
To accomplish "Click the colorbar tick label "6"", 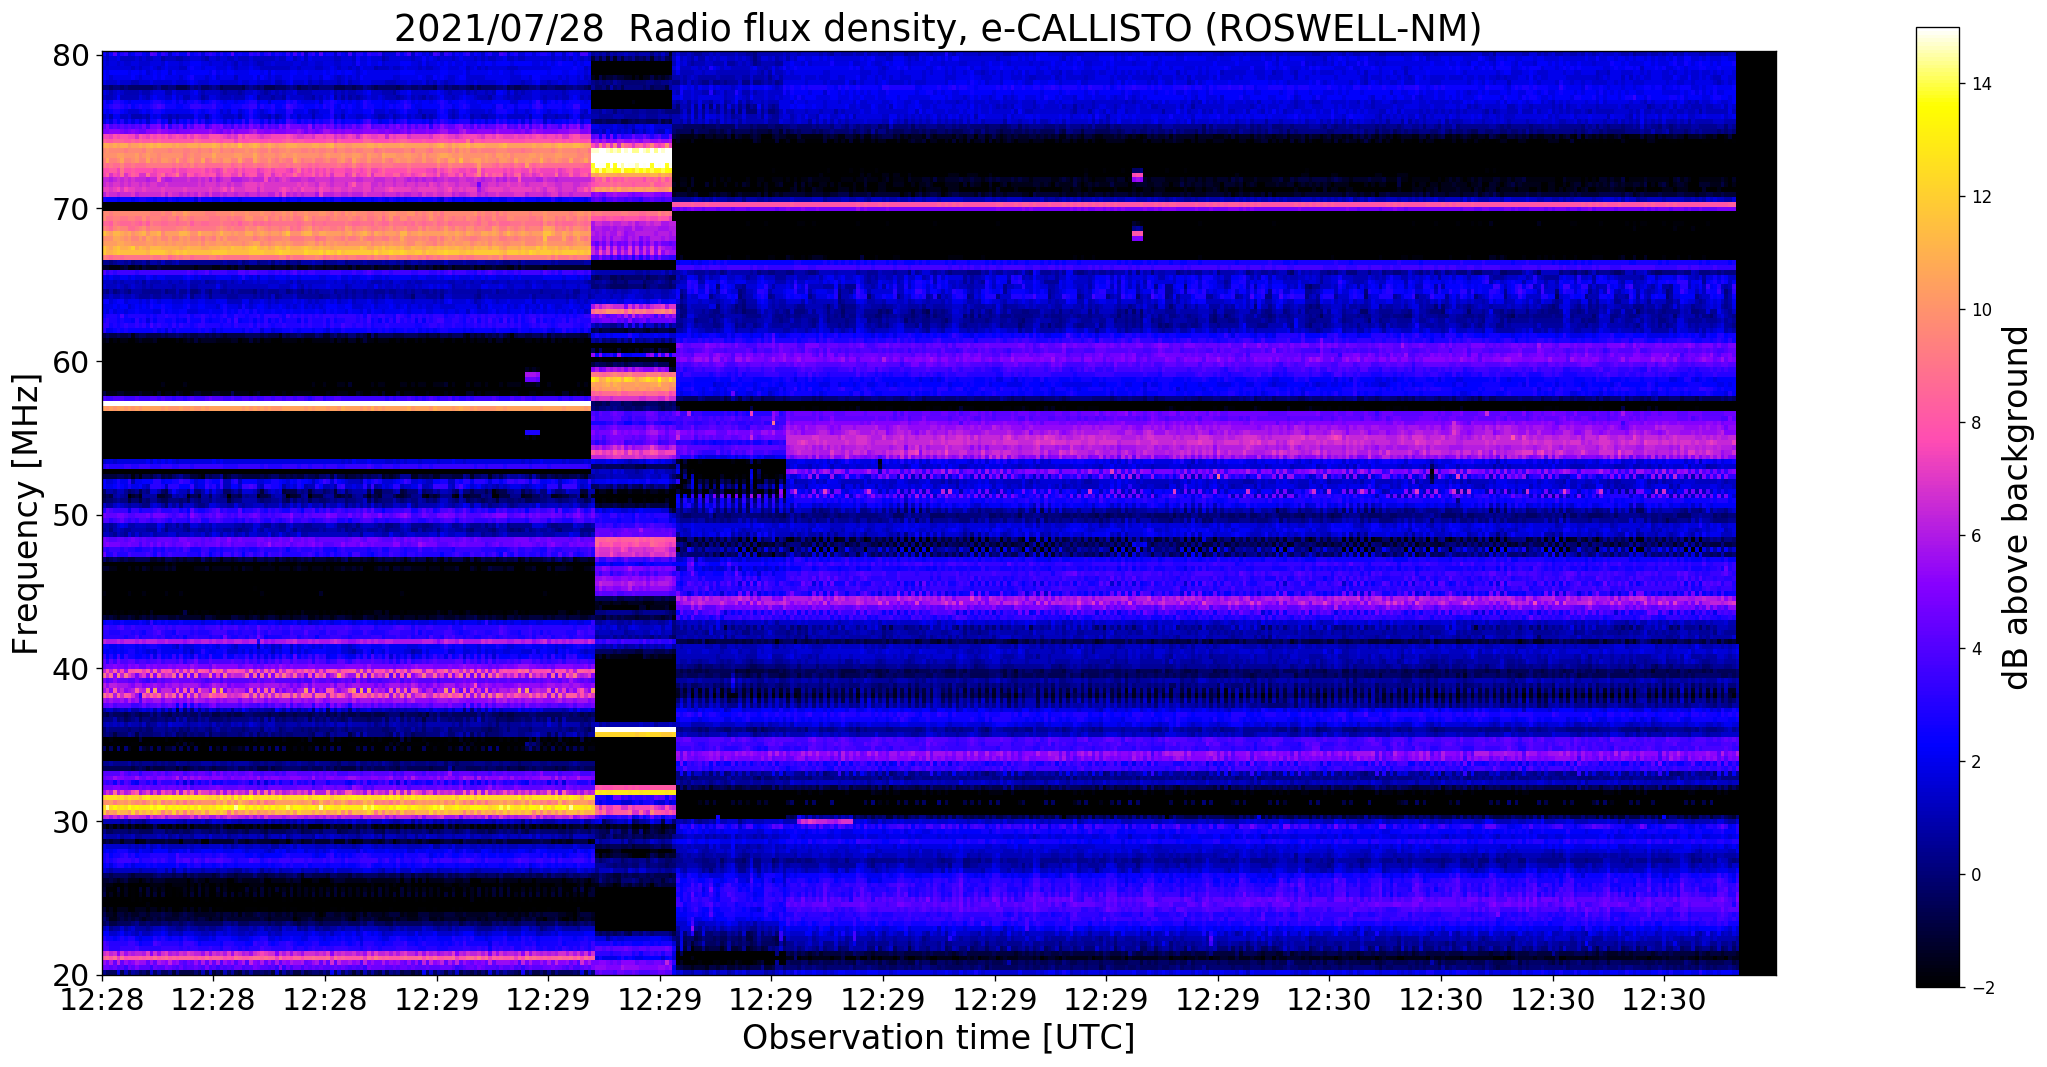I will pos(1975,536).
